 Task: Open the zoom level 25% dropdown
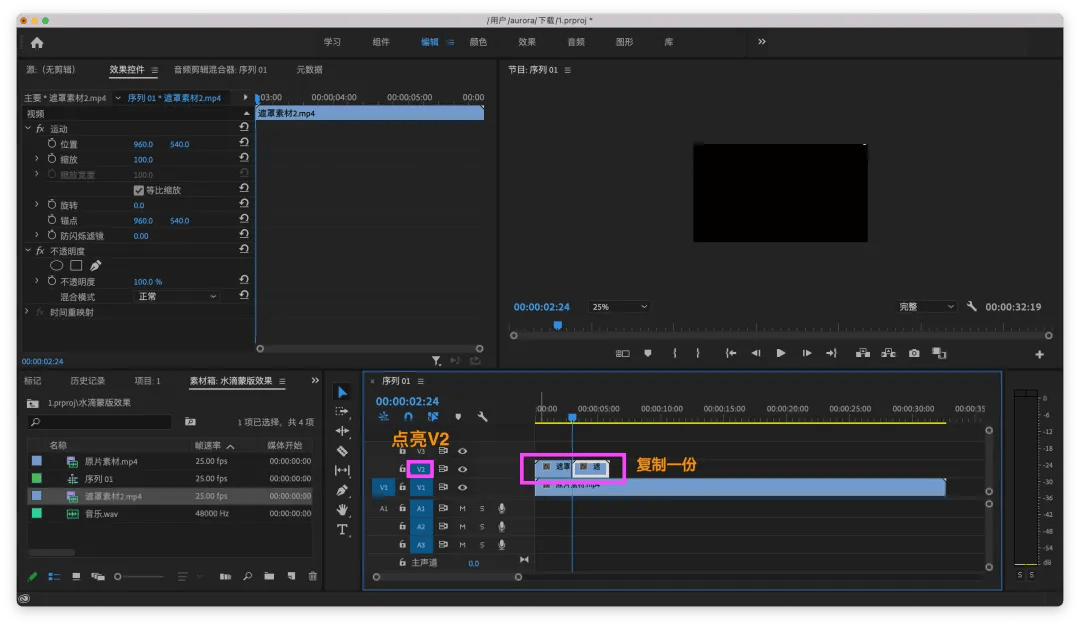[619, 307]
